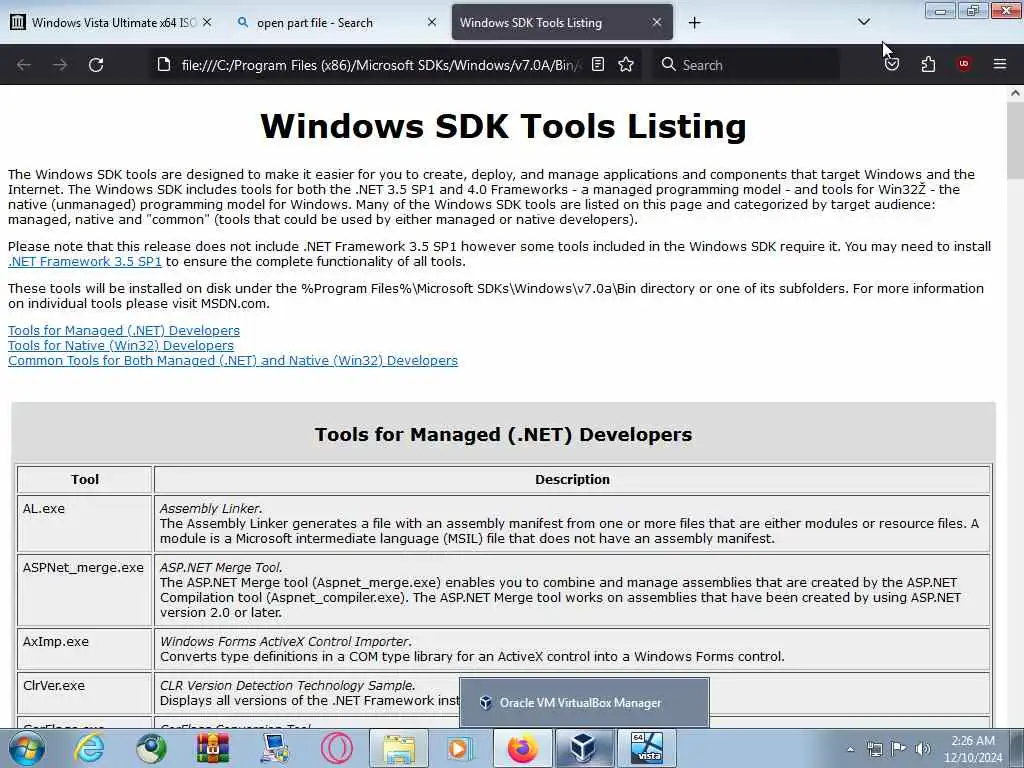Switch to VirtualBox cube taskbar icon
The width and height of the screenshot is (1024, 768).
click(584, 748)
